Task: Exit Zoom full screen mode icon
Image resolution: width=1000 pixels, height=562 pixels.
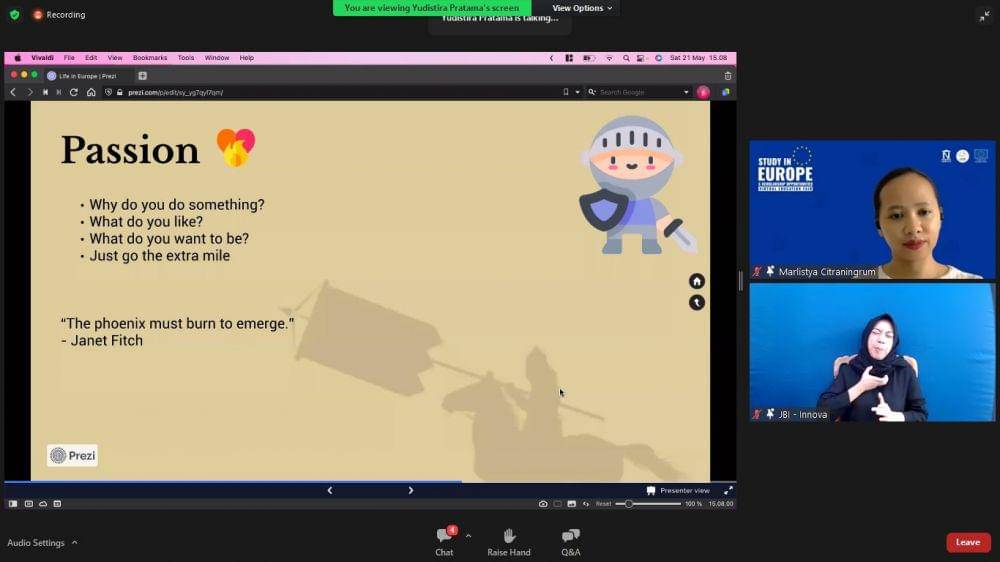Action: 984,15
